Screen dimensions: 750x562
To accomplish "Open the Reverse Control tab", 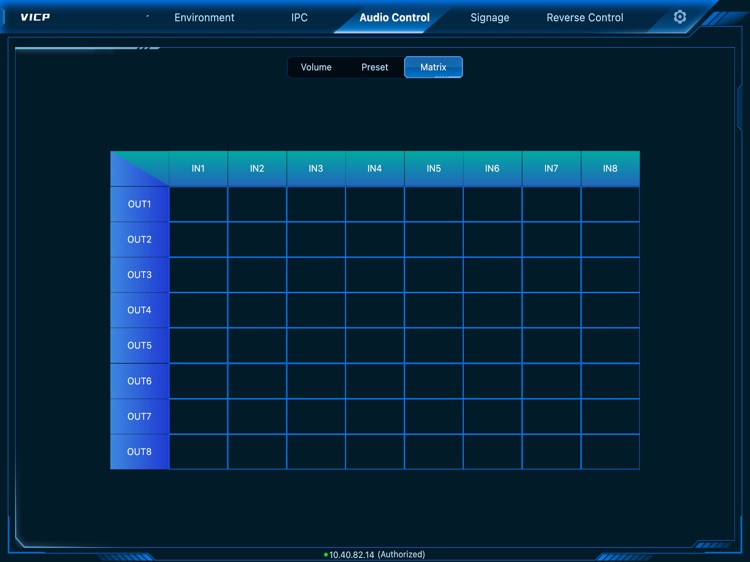I will coord(585,18).
